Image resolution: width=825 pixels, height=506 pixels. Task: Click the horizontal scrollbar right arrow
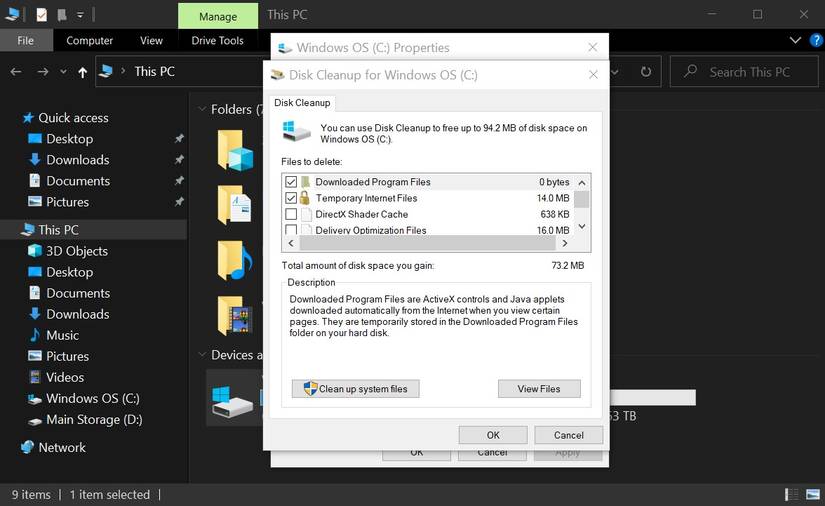[565, 243]
